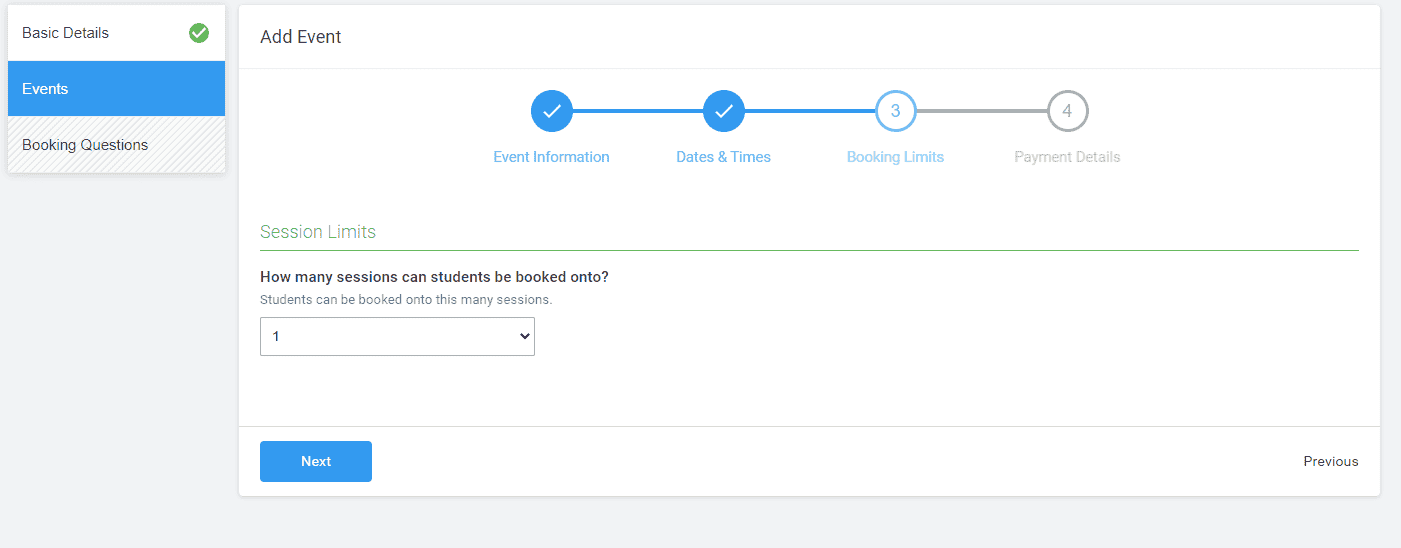Select step 3 Booking Limits circle
The image size is (1401, 548).
(895, 111)
